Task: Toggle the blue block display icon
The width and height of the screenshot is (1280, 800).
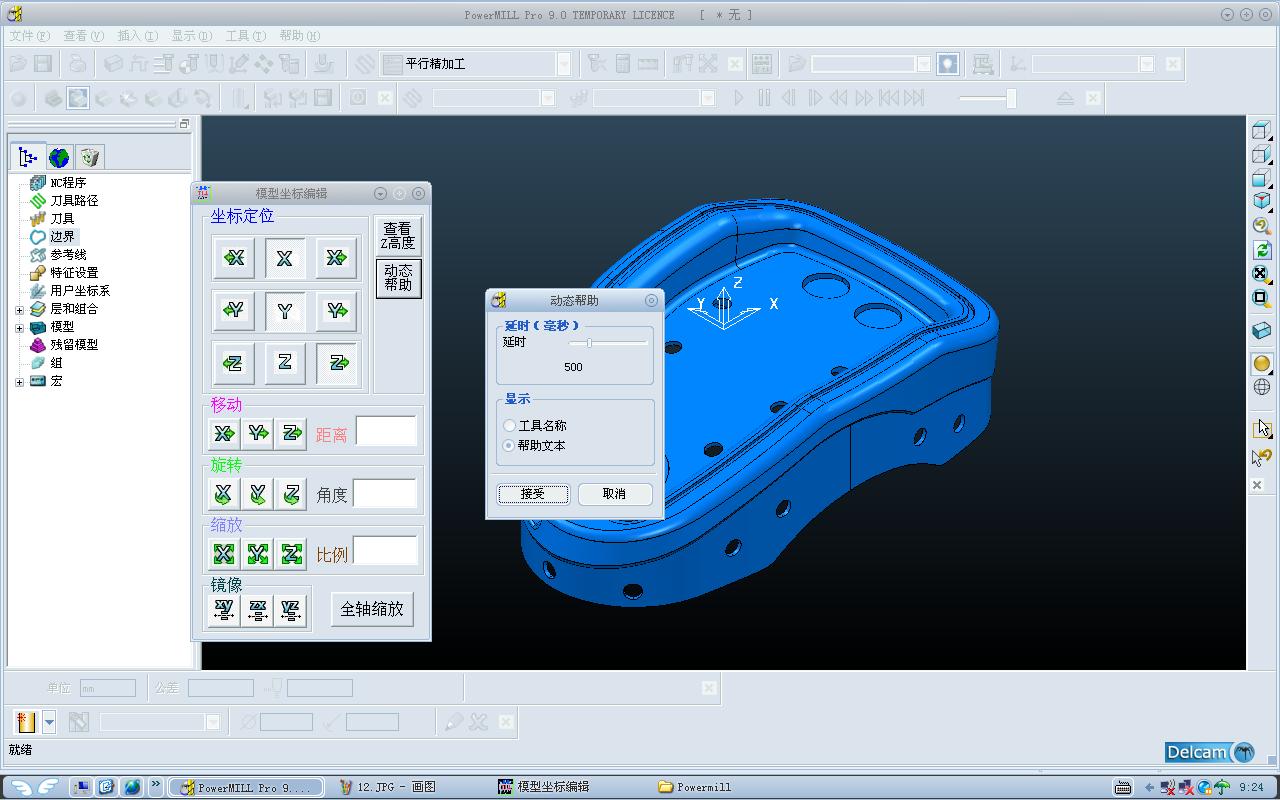Action: click(x=1262, y=331)
